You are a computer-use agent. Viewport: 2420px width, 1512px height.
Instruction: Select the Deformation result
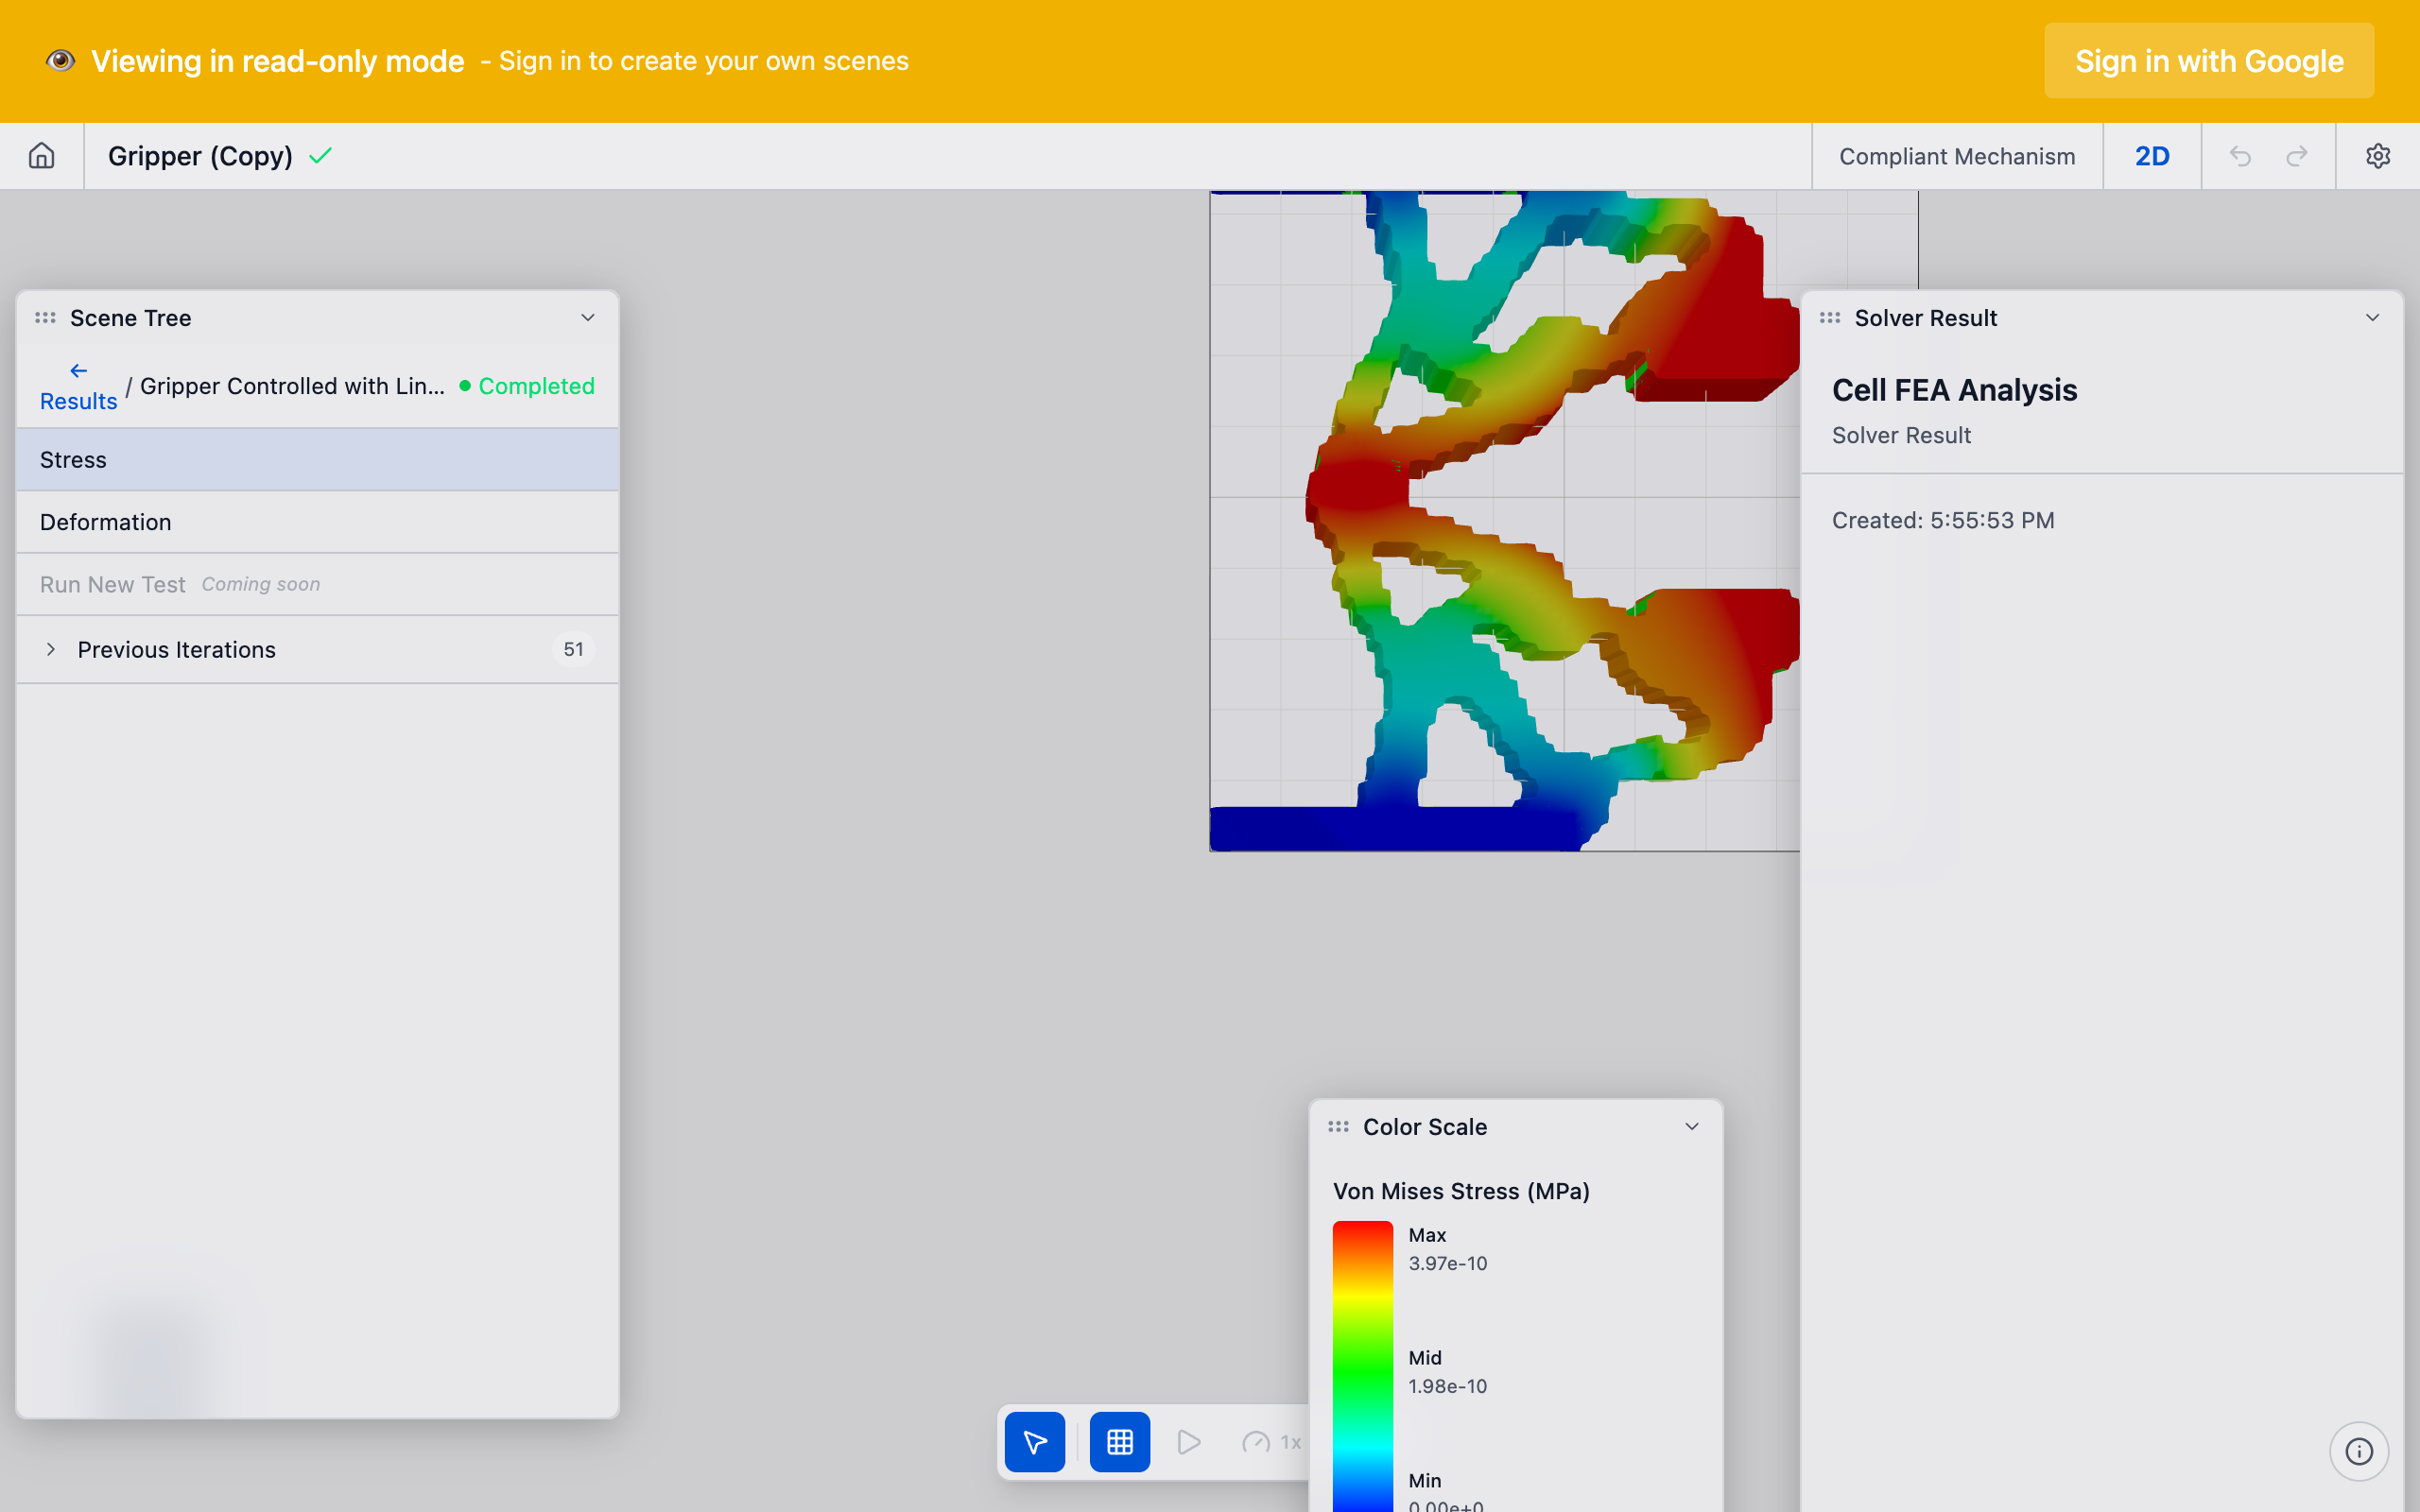(x=317, y=522)
